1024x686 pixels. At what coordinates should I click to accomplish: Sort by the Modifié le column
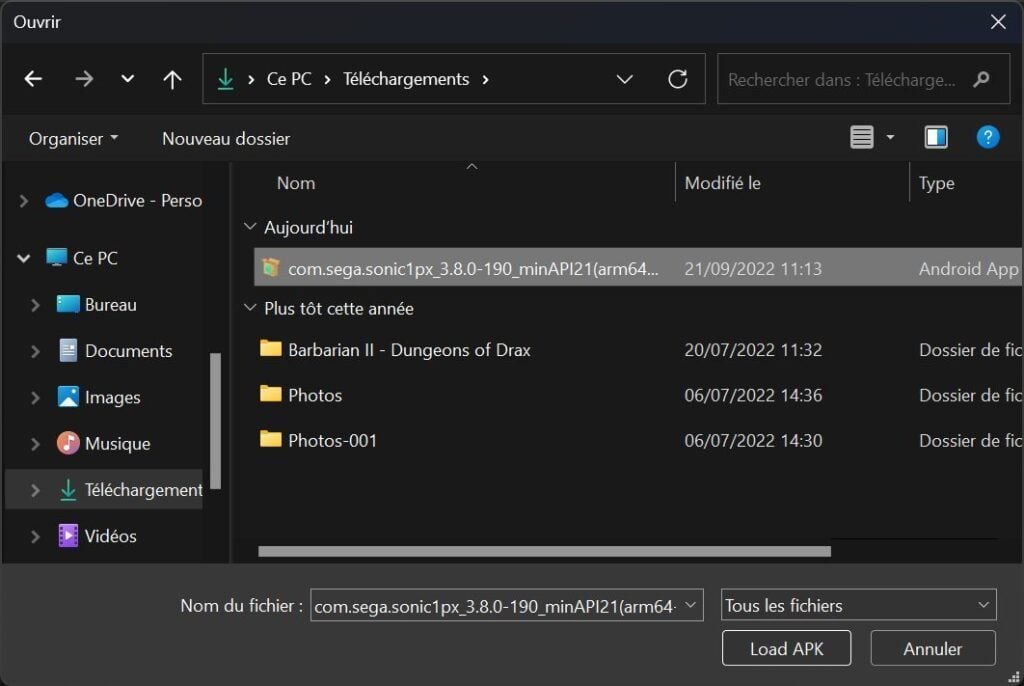[722, 183]
